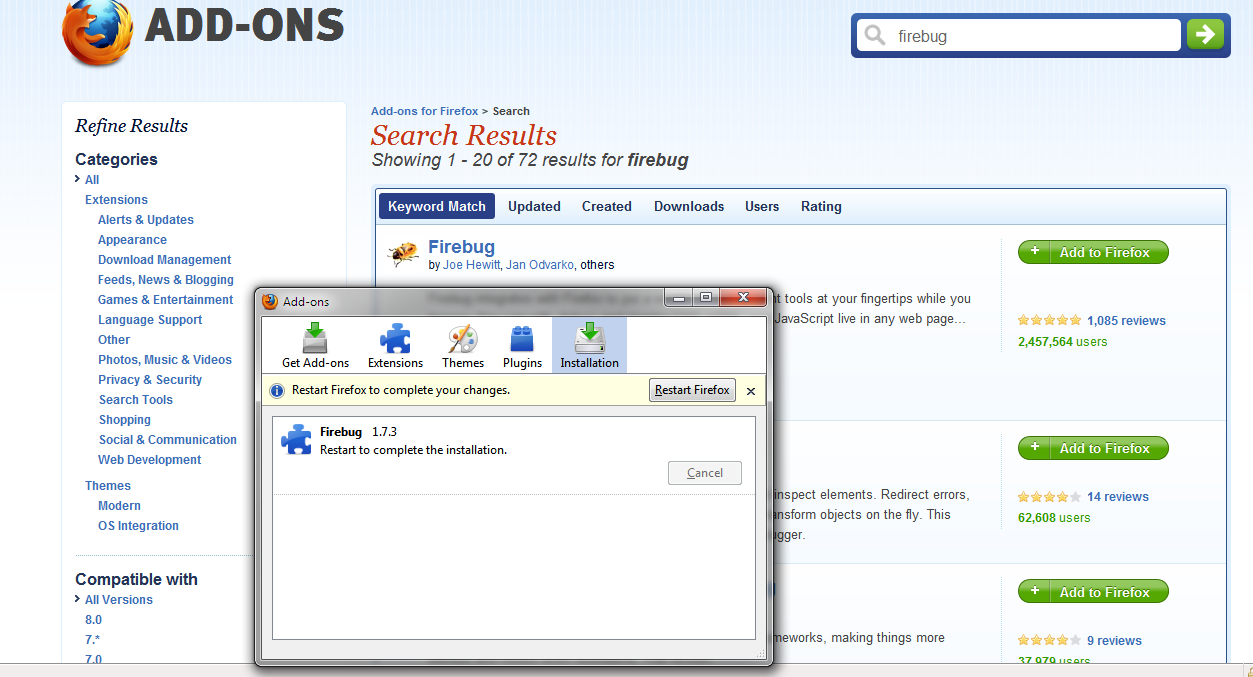Filter by Games & Entertainment
This screenshot has width=1253, height=677.
pos(166,300)
